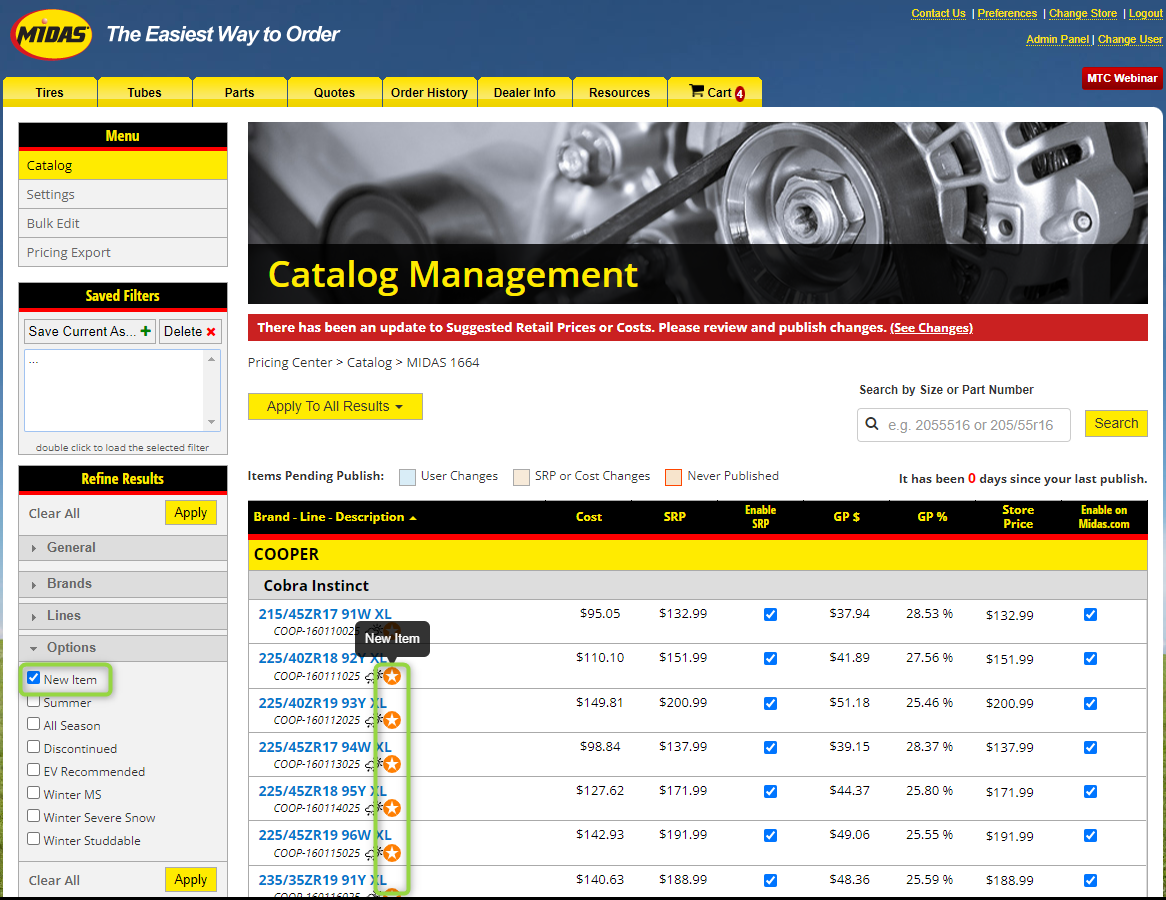Click the sort arrow on Brand - Line - Description
The width and height of the screenshot is (1166, 900).
click(x=413, y=518)
